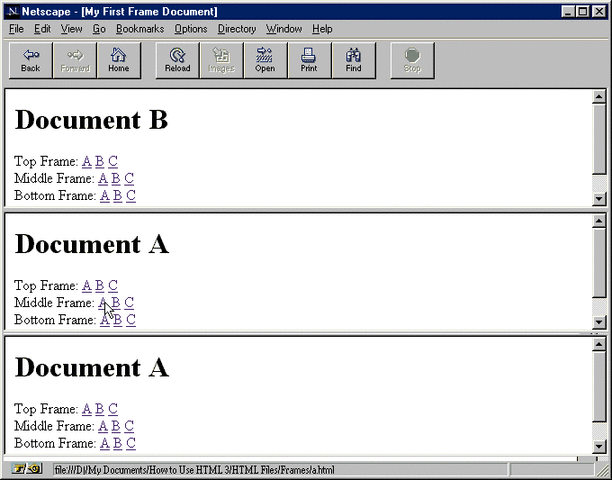Open the Help menu
The height and width of the screenshot is (480, 612).
pos(322,29)
